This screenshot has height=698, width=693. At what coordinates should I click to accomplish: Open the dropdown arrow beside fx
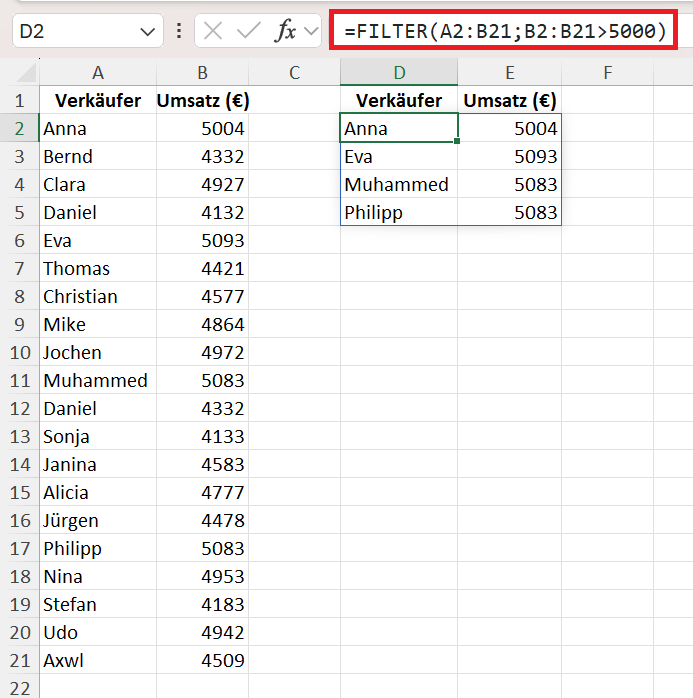point(311,31)
